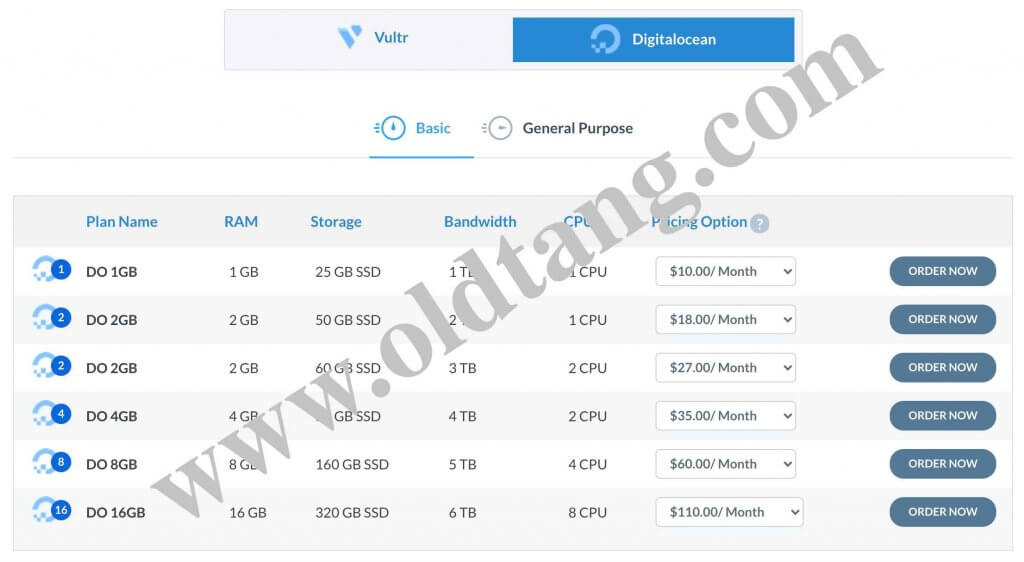Image resolution: width=1024 pixels, height=562 pixels.
Task: Expand the $35.00/Month pricing dropdown
Action: coord(725,415)
